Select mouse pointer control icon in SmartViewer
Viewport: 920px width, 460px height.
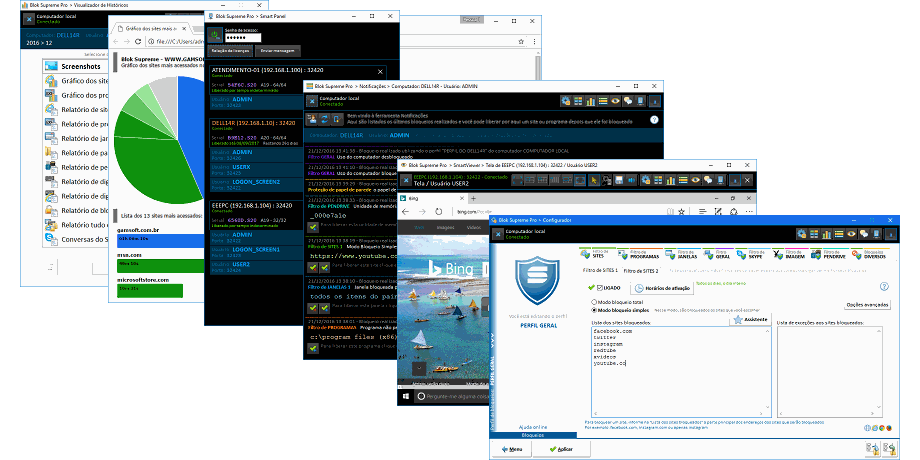pos(594,180)
